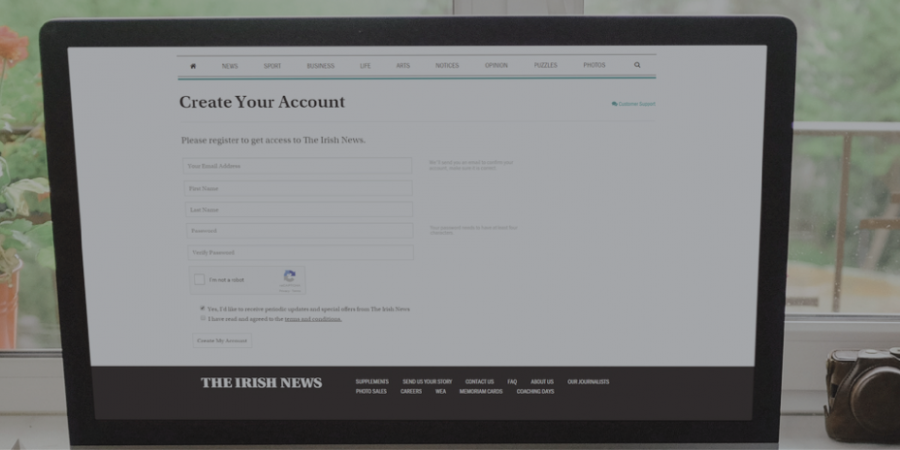900x450 pixels.
Task: Open the PHOTOS menu item
Action: (594, 65)
